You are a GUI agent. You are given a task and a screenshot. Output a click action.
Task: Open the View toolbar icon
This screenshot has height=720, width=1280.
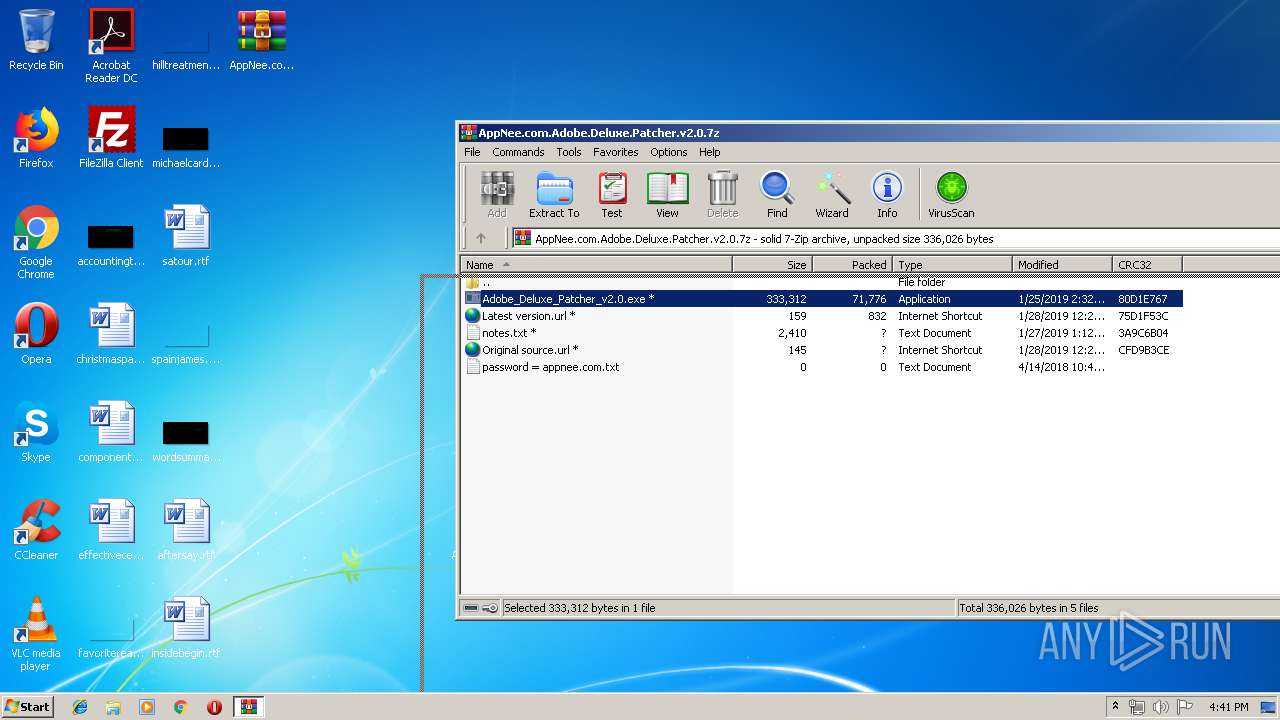(x=667, y=195)
